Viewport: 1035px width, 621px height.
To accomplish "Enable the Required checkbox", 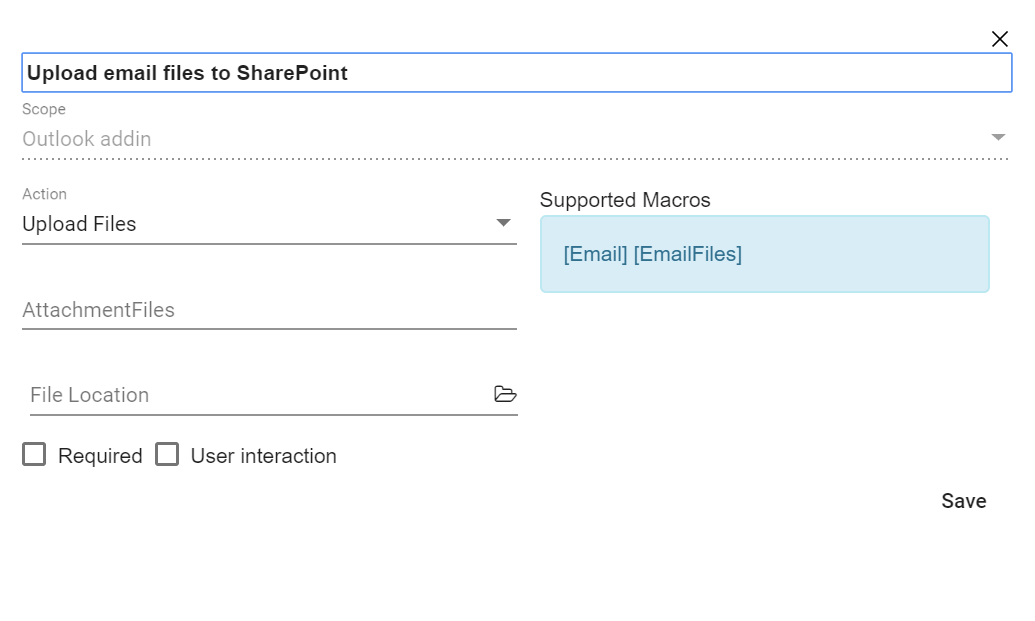I will pyautogui.click(x=34, y=455).
